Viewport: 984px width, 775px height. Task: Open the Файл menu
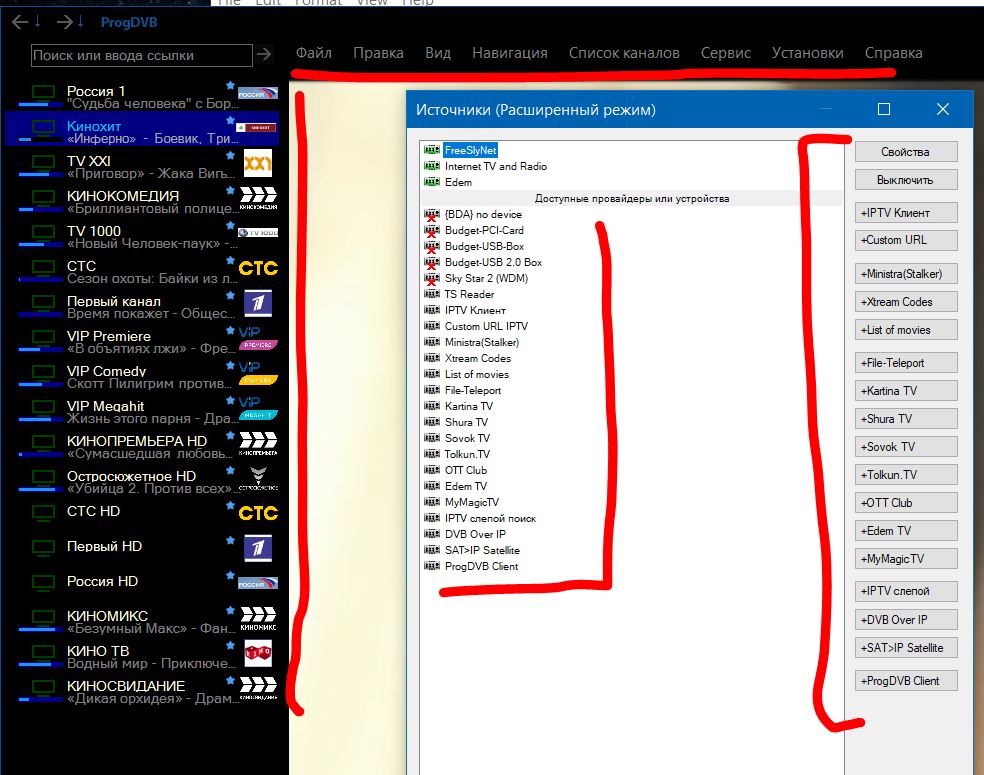coord(314,53)
